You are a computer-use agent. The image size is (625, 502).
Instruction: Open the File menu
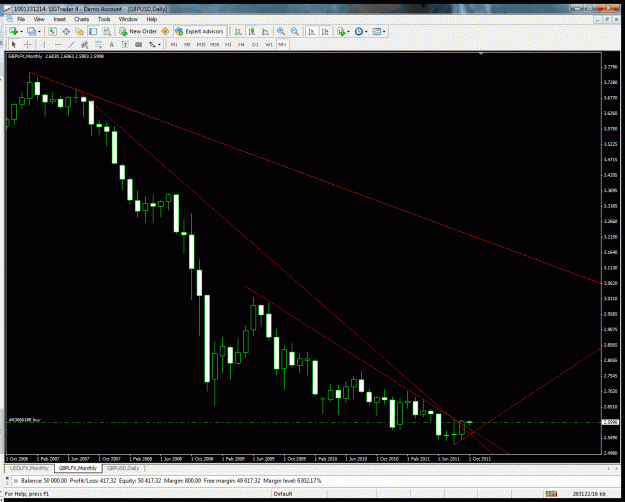click(x=21, y=19)
